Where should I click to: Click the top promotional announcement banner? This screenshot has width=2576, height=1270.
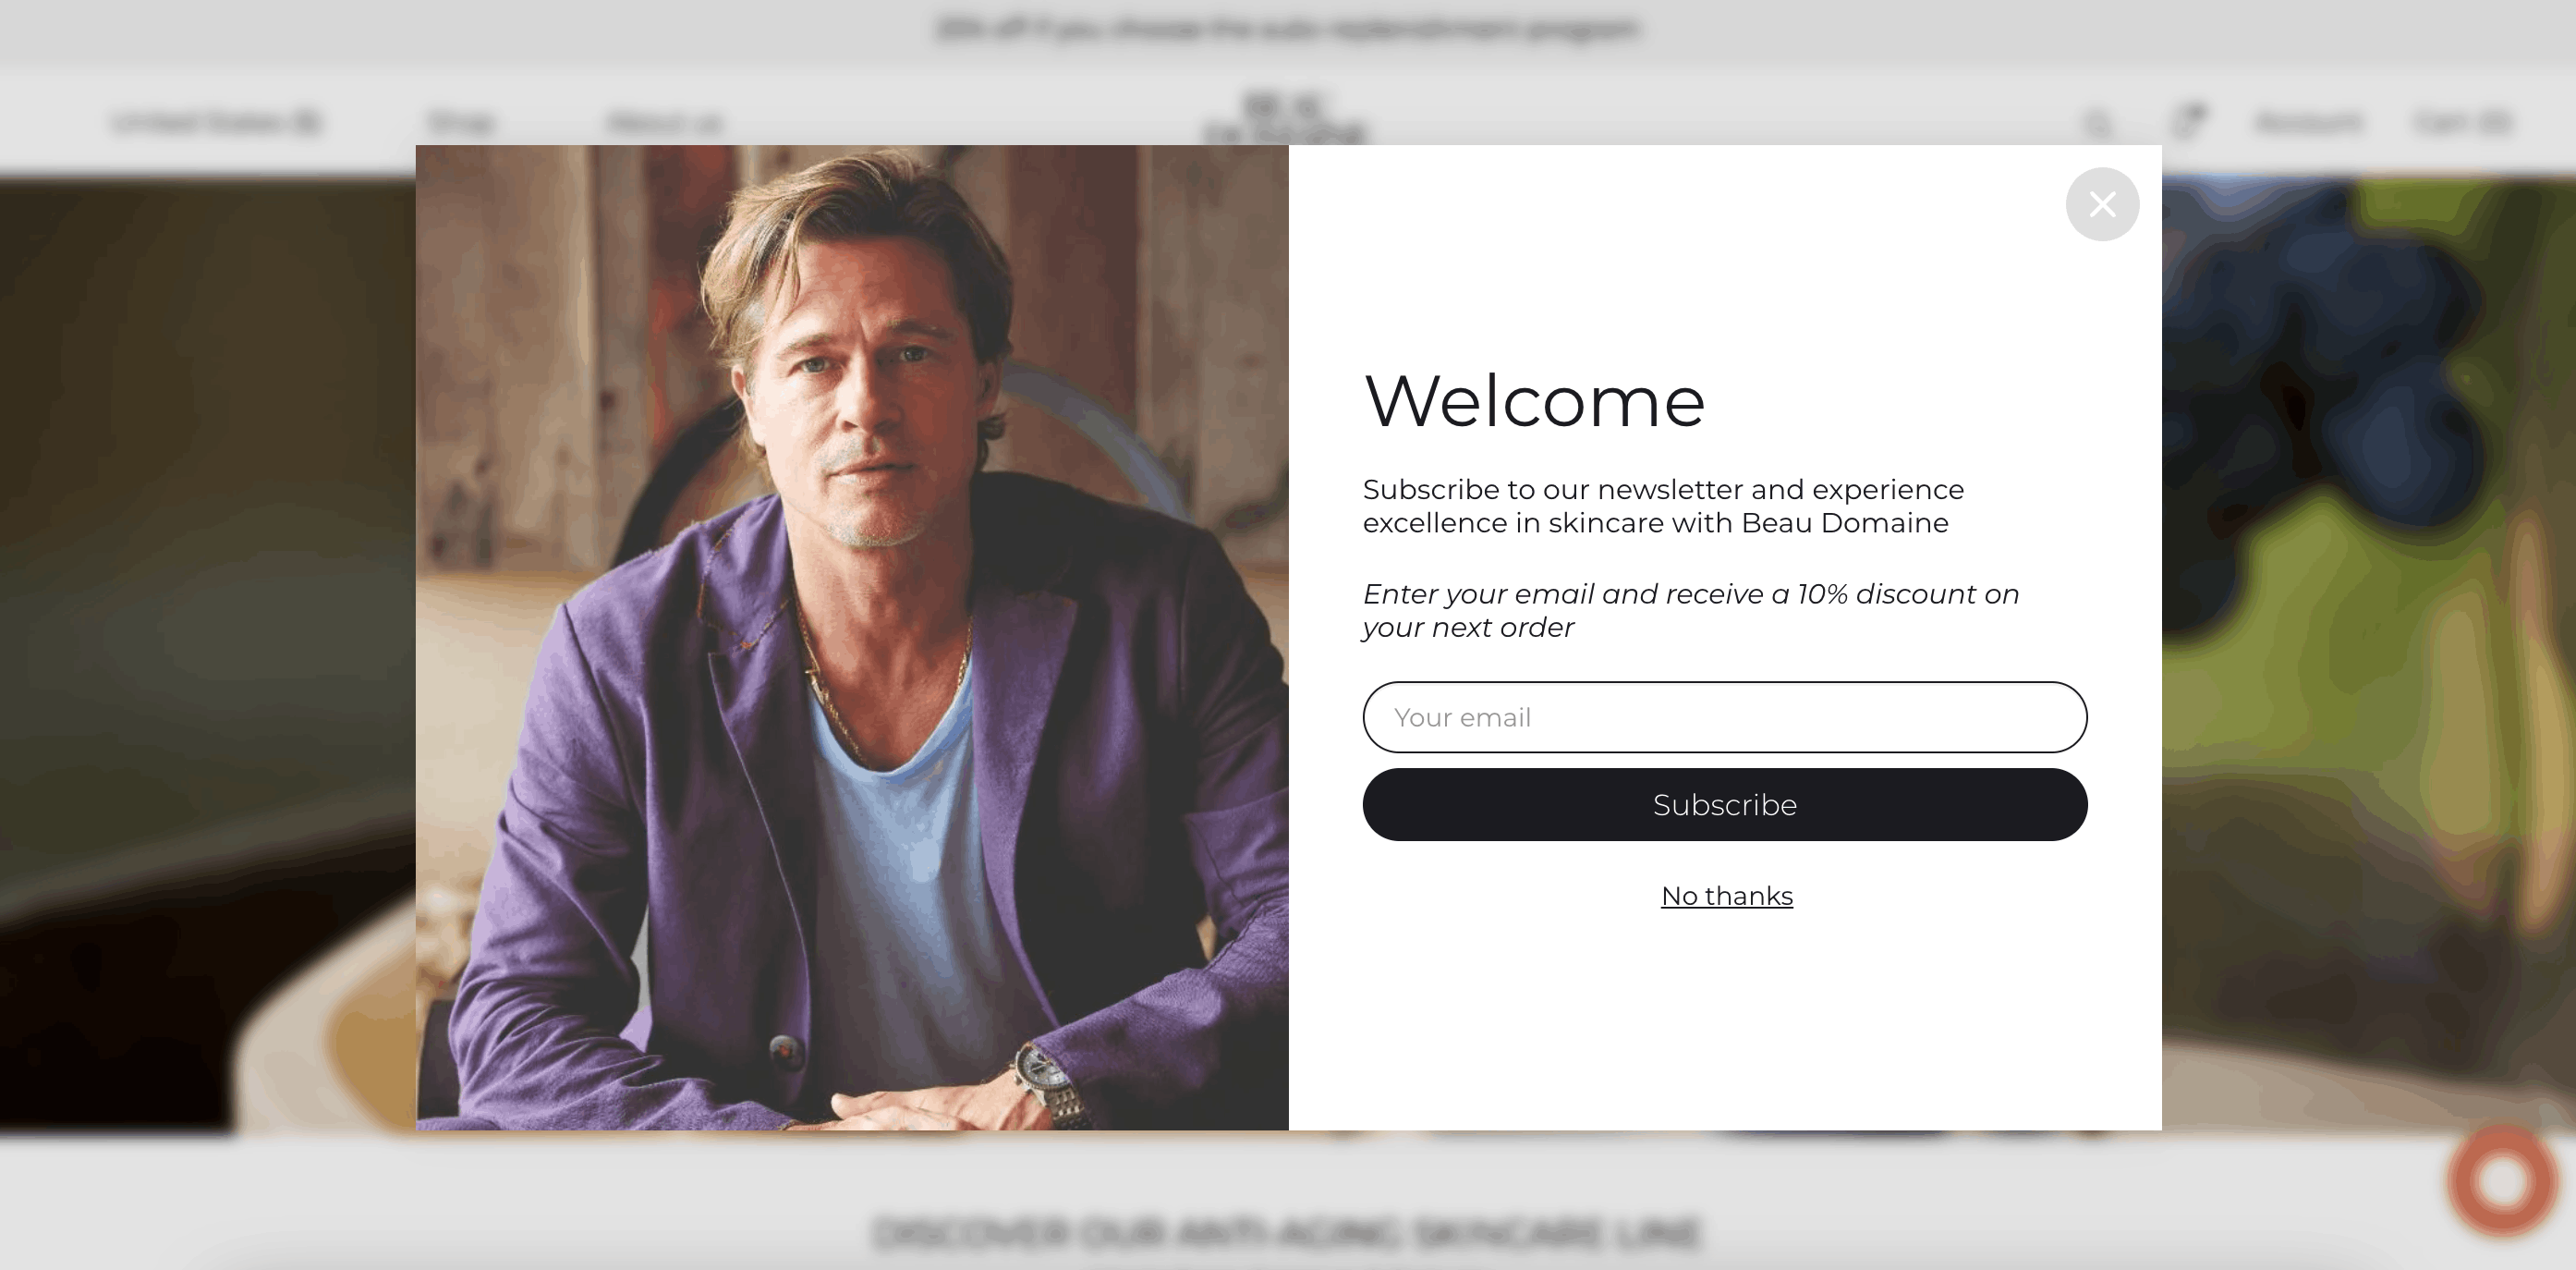[x=1287, y=29]
